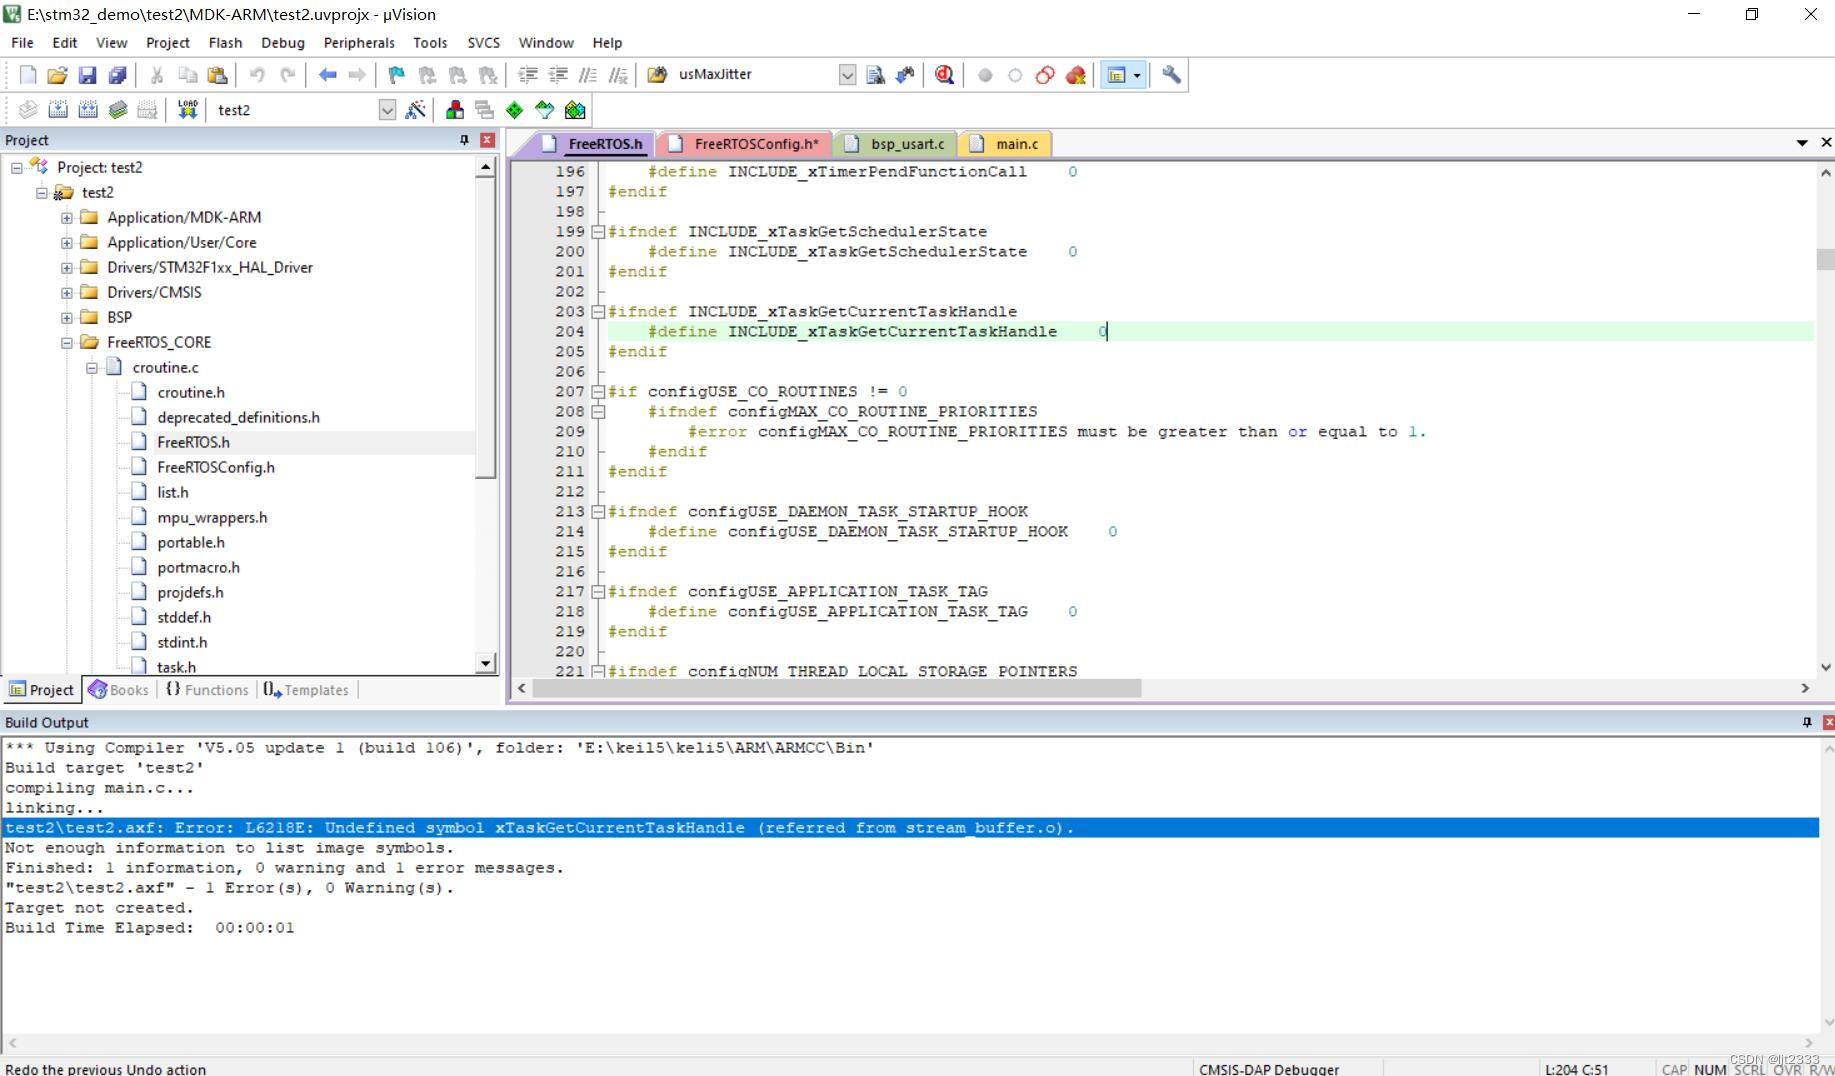Open the Configuration wrench settings
This screenshot has width=1835, height=1076.
point(1170,74)
